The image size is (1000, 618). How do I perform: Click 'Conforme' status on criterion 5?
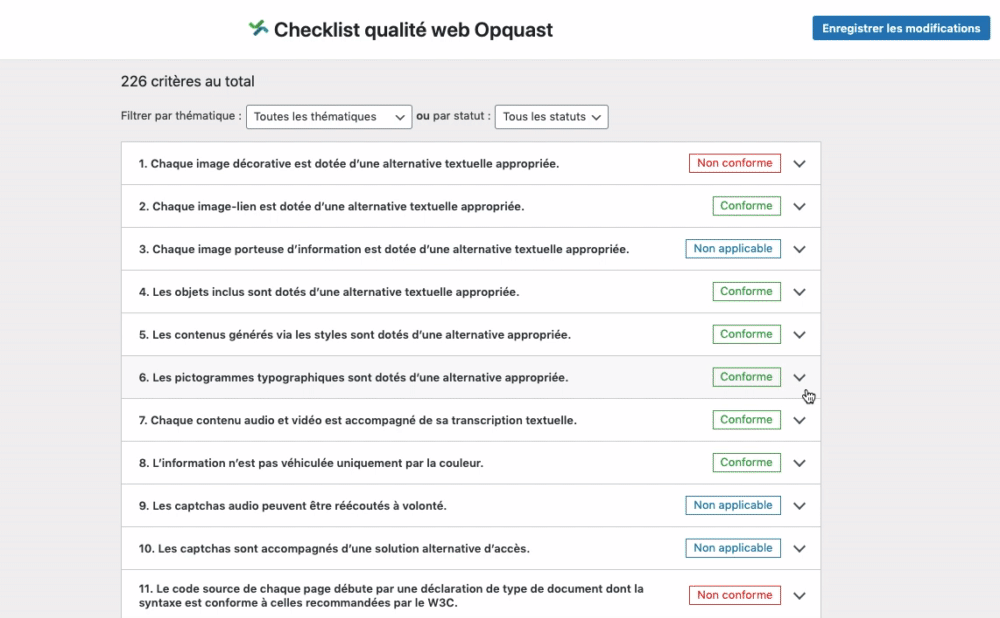pos(746,334)
